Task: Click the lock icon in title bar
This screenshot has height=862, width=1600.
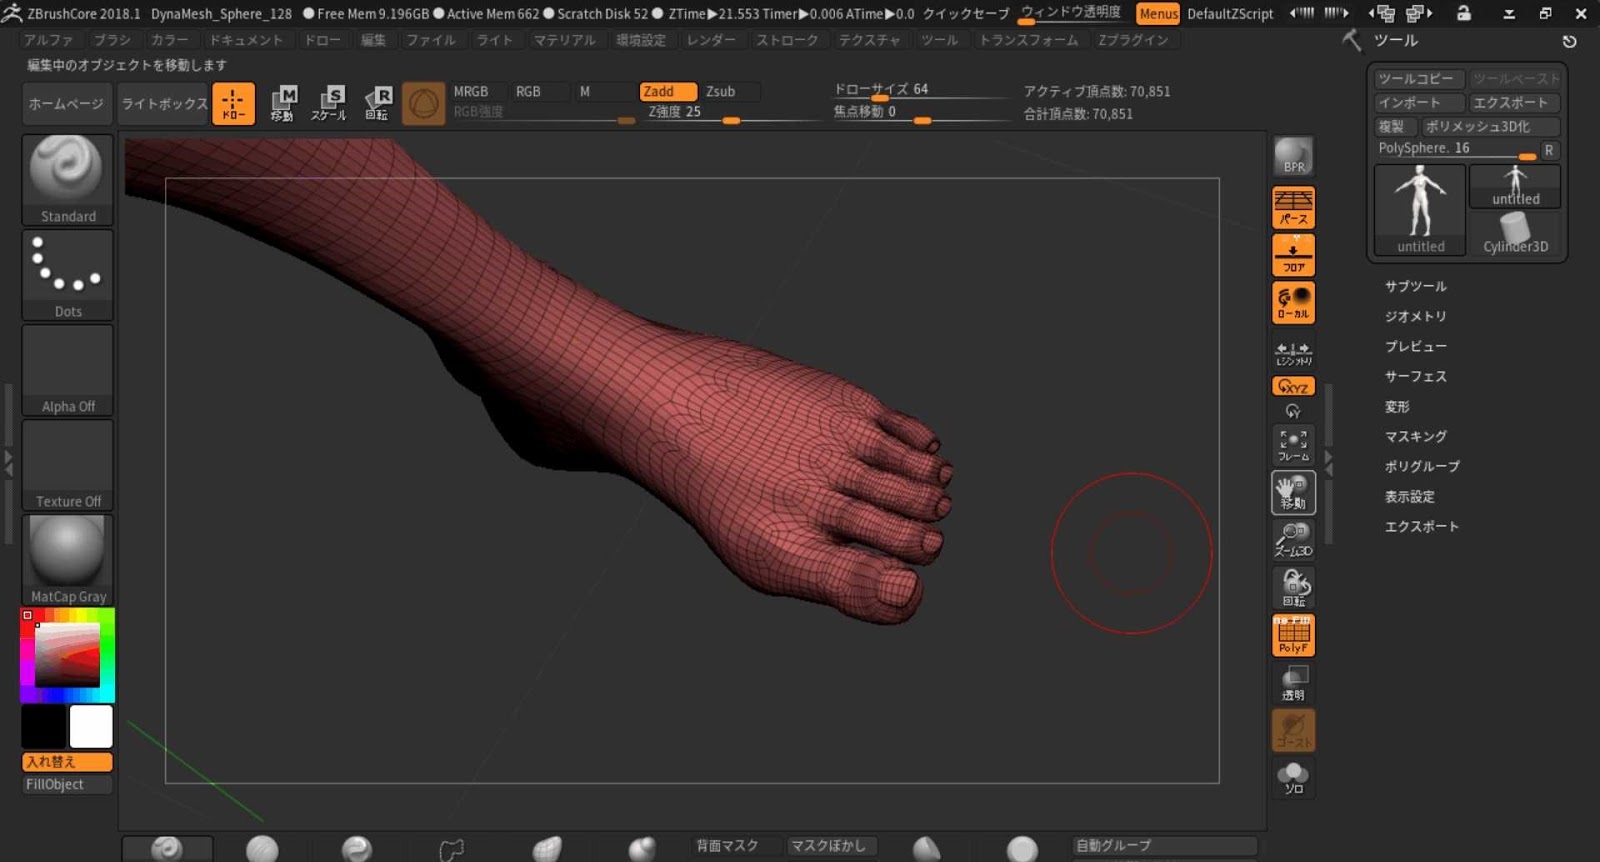Action: (x=1463, y=13)
